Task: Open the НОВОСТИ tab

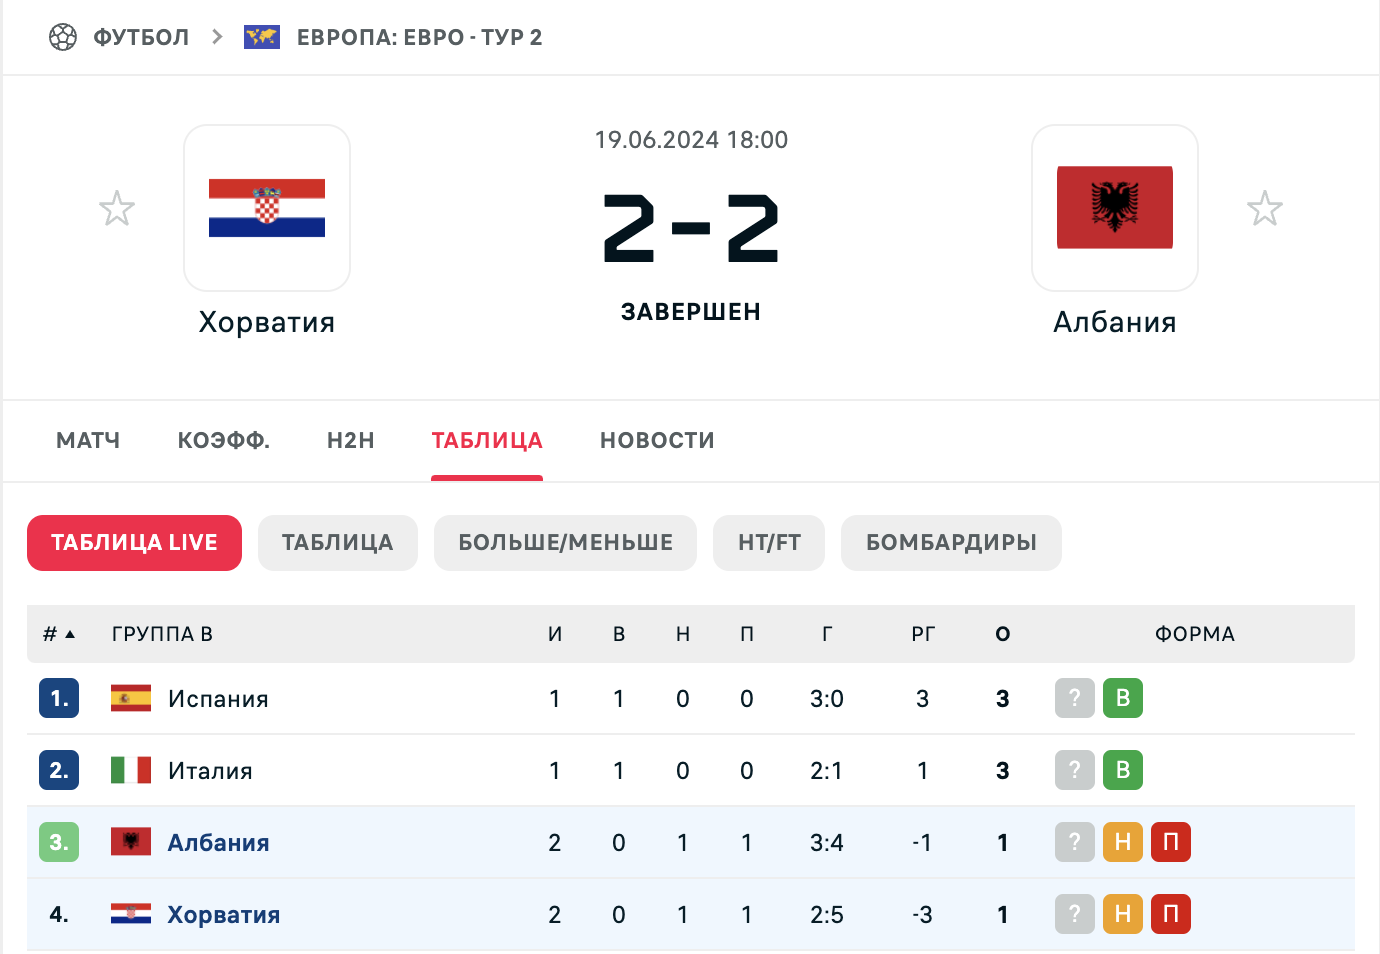Action: 657,441
